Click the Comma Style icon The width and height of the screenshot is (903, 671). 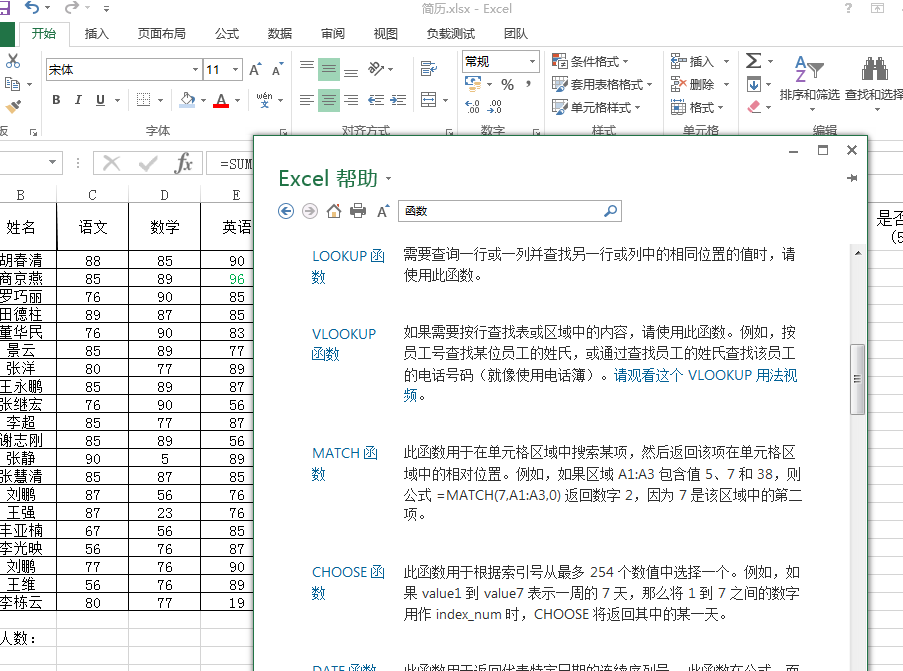click(x=528, y=85)
